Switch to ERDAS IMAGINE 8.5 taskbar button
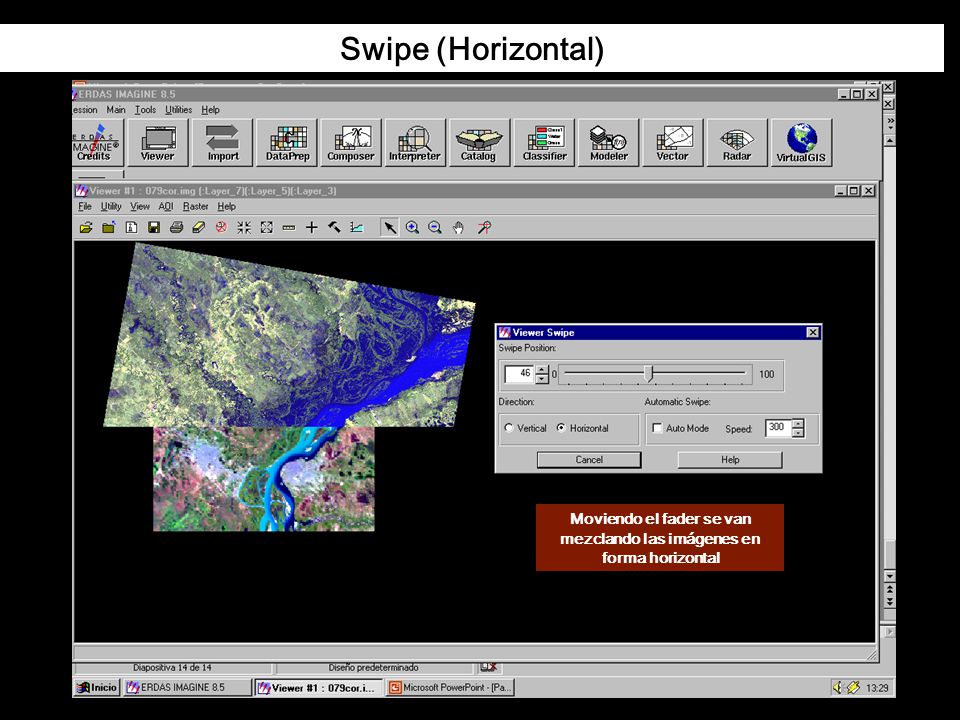The height and width of the screenshot is (720, 960). point(187,688)
